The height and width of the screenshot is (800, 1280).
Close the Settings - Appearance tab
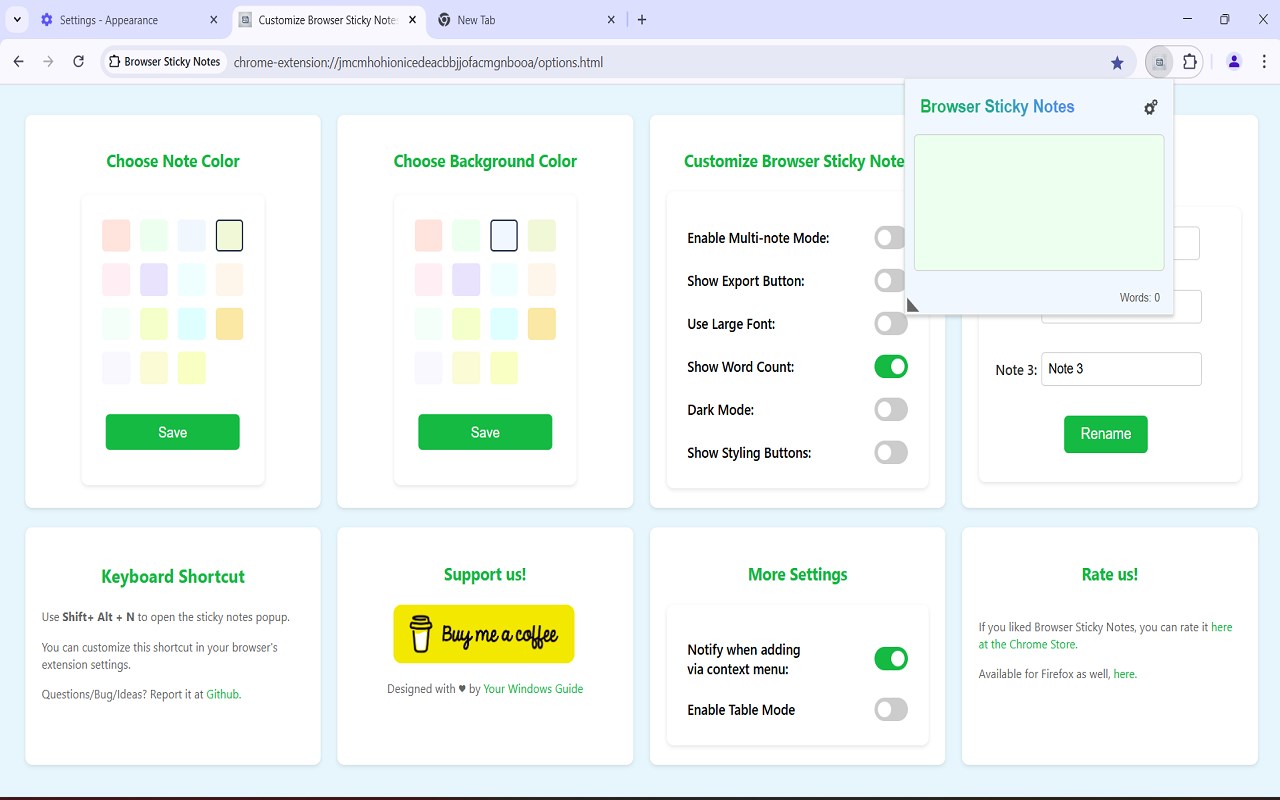tap(213, 20)
